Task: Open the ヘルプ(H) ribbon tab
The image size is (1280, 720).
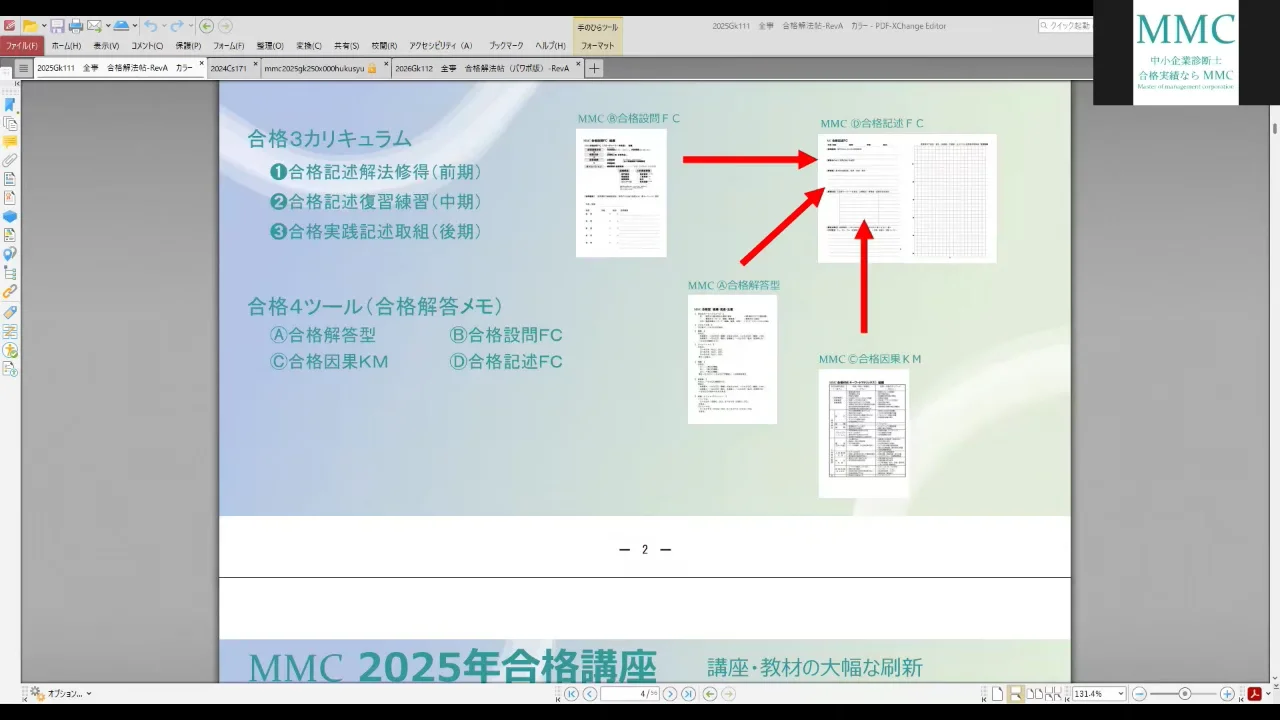Action: click(x=551, y=45)
